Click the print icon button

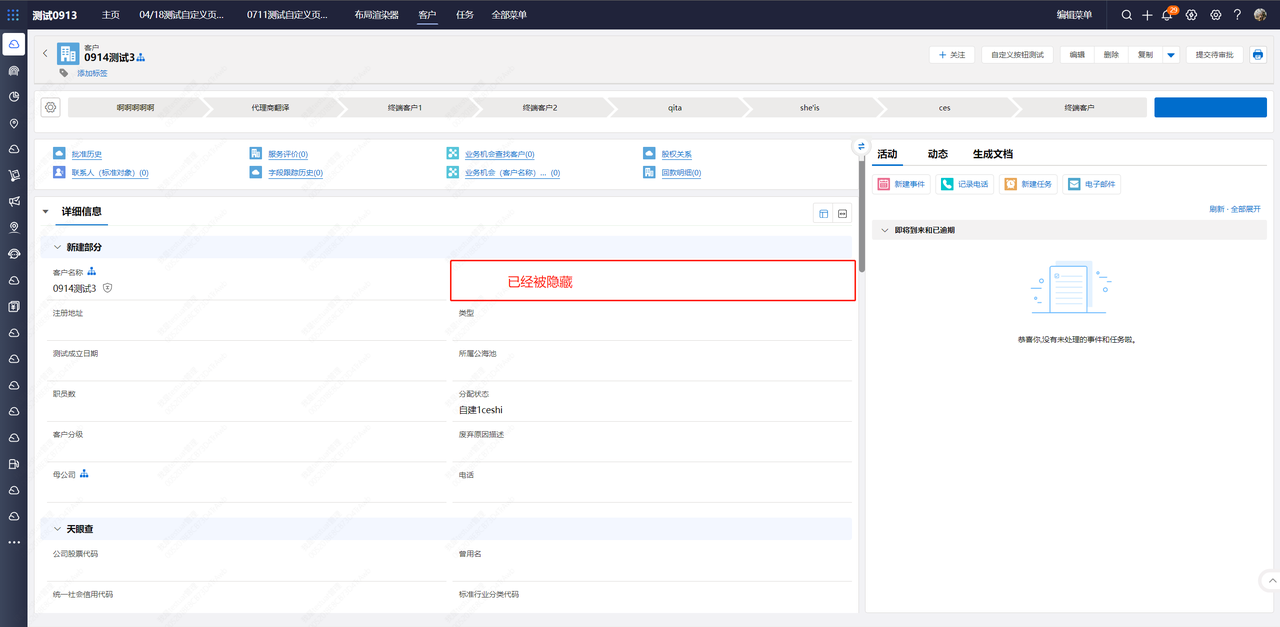(x=1258, y=55)
